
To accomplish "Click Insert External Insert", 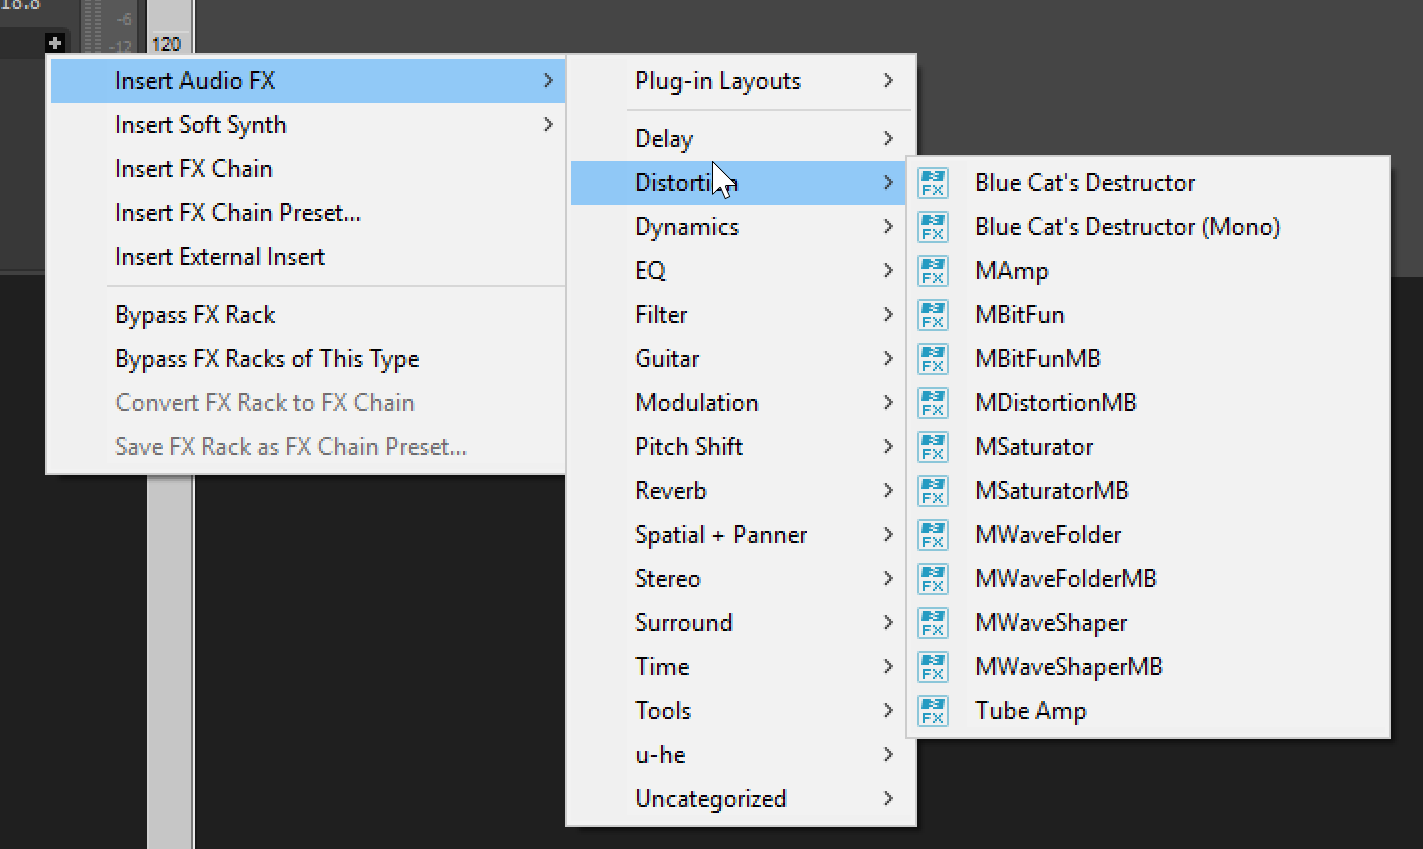I will [219, 256].
